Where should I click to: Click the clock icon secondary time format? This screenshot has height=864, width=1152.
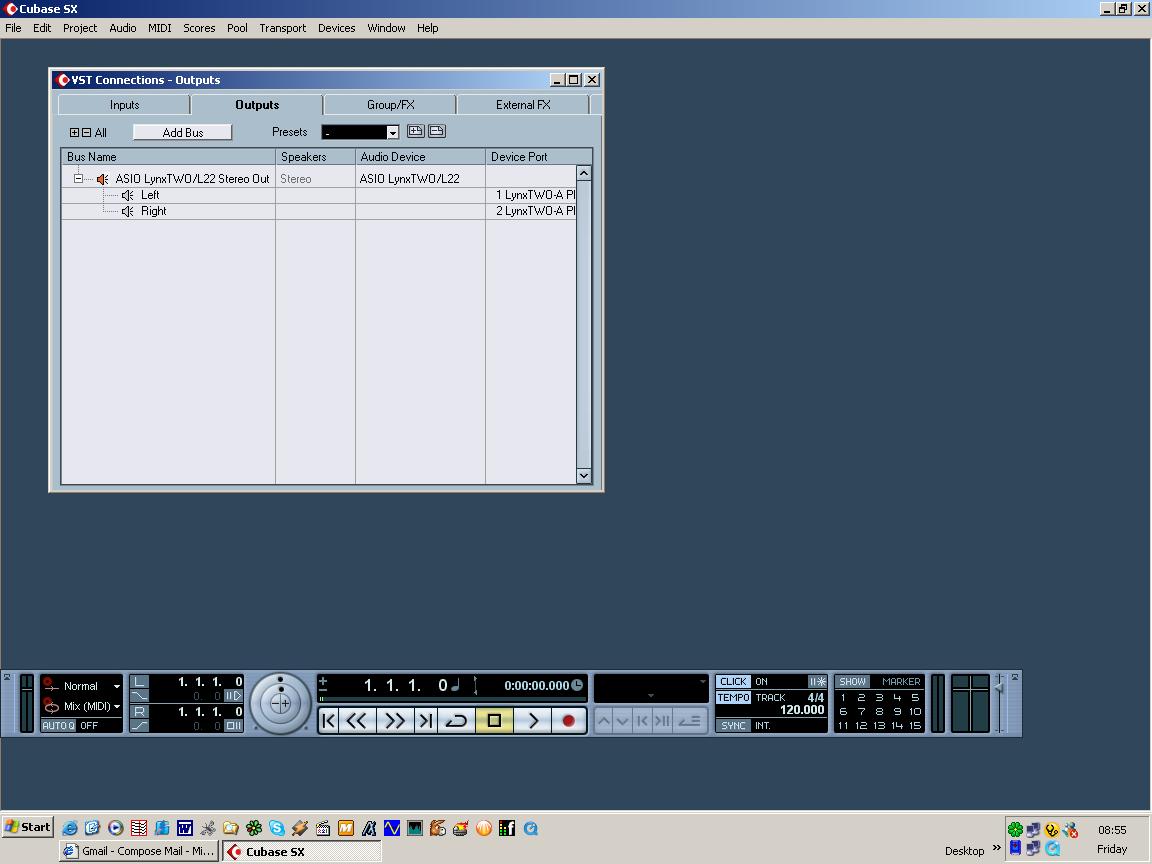577,685
